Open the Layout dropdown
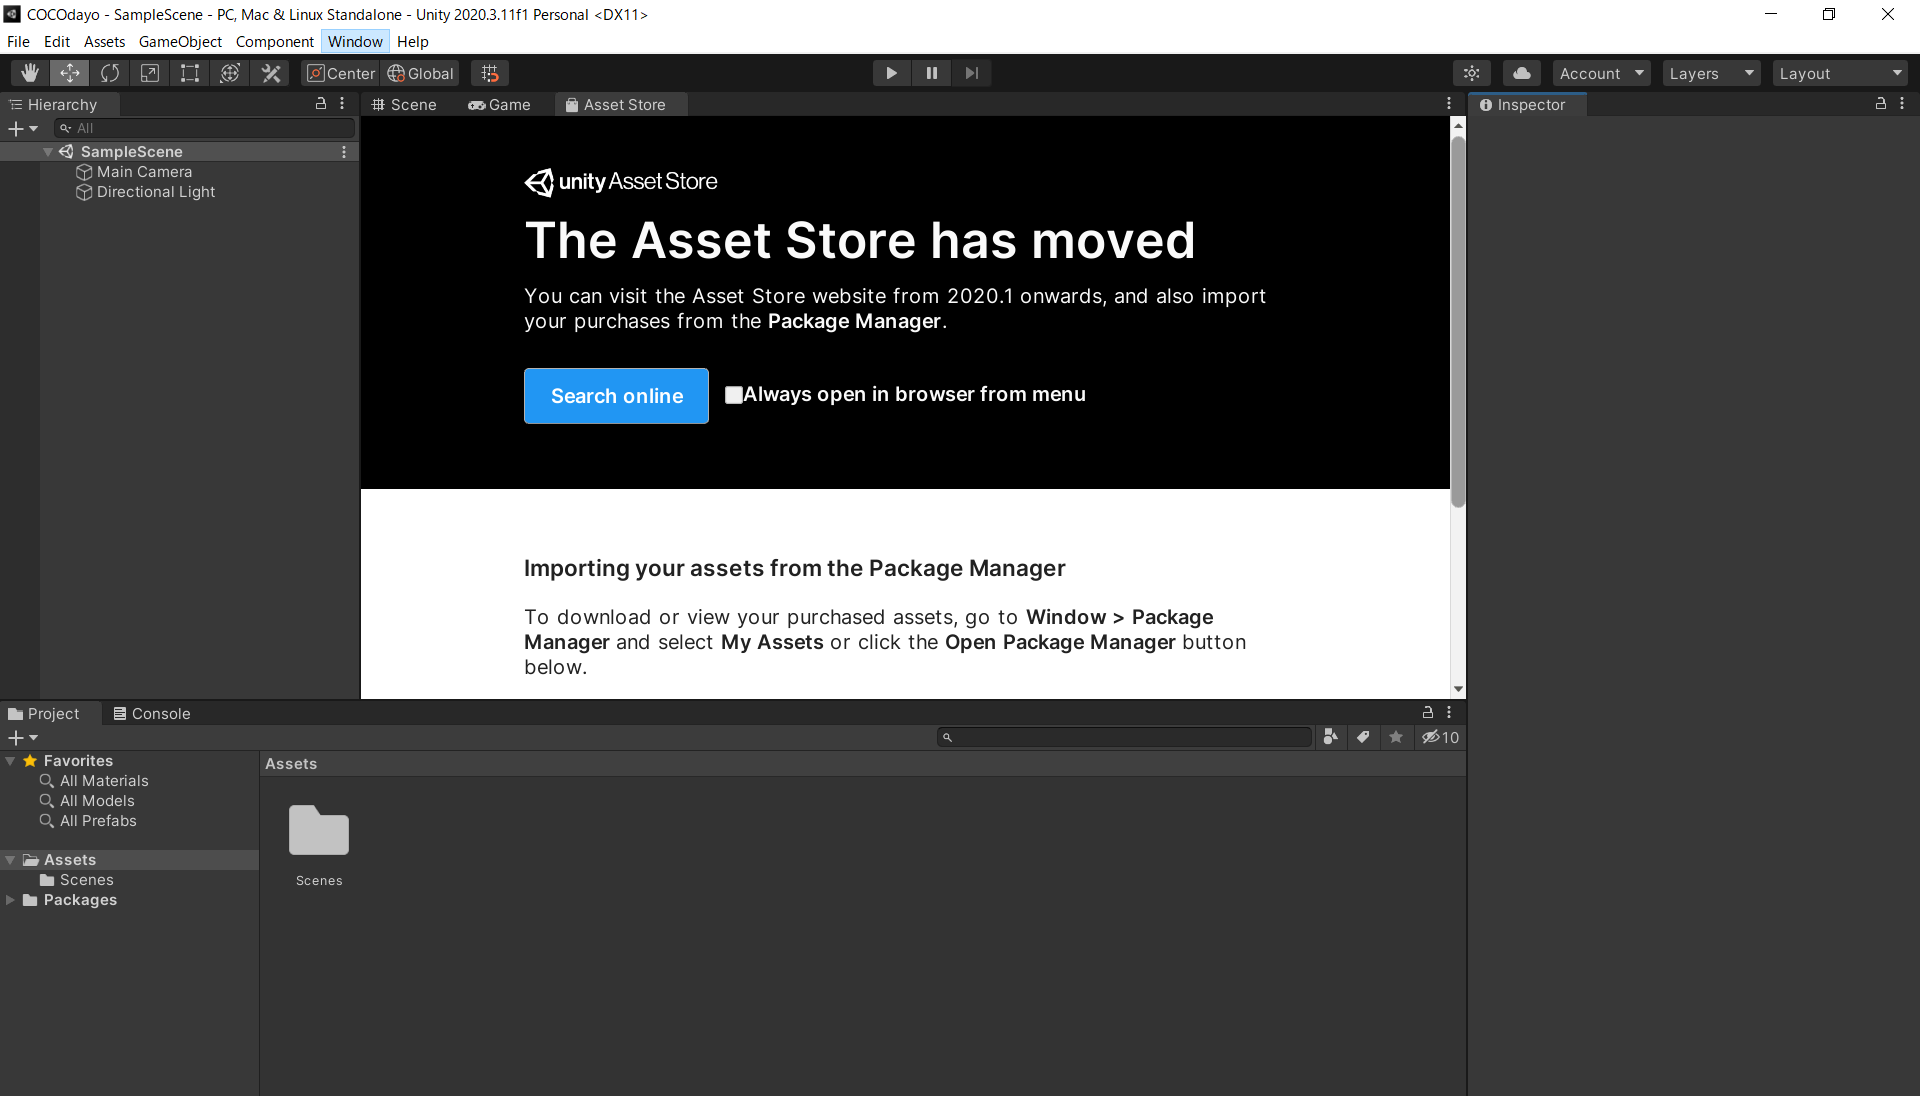This screenshot has height=1096, width=1920. coord(1840,73)
